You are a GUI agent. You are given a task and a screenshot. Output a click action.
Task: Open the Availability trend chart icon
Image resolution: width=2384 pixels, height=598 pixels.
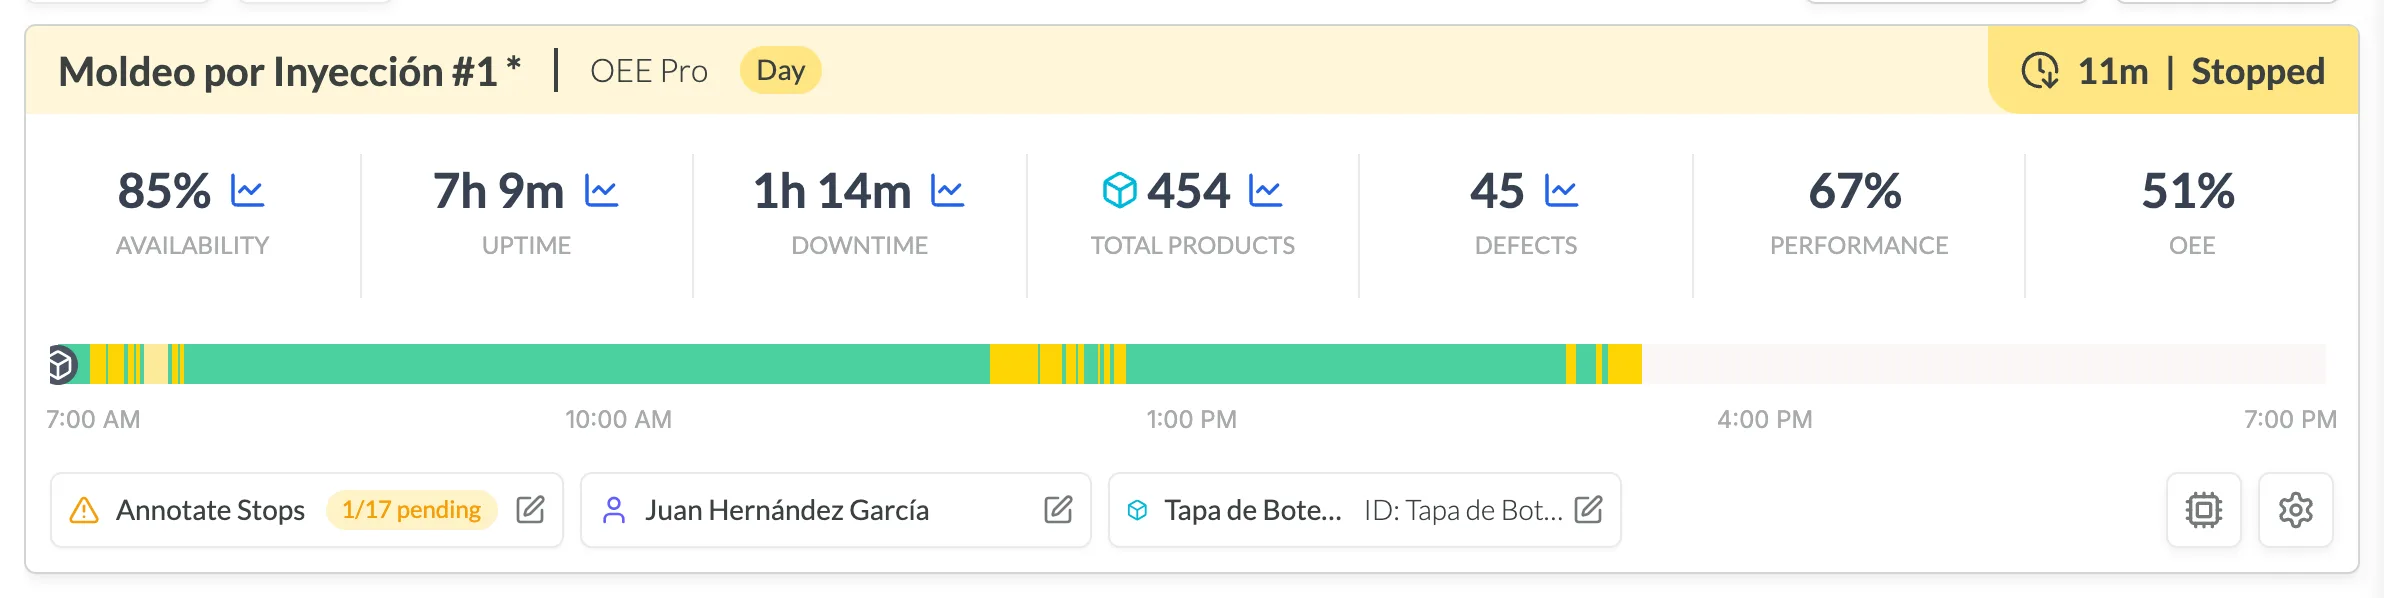247,191
